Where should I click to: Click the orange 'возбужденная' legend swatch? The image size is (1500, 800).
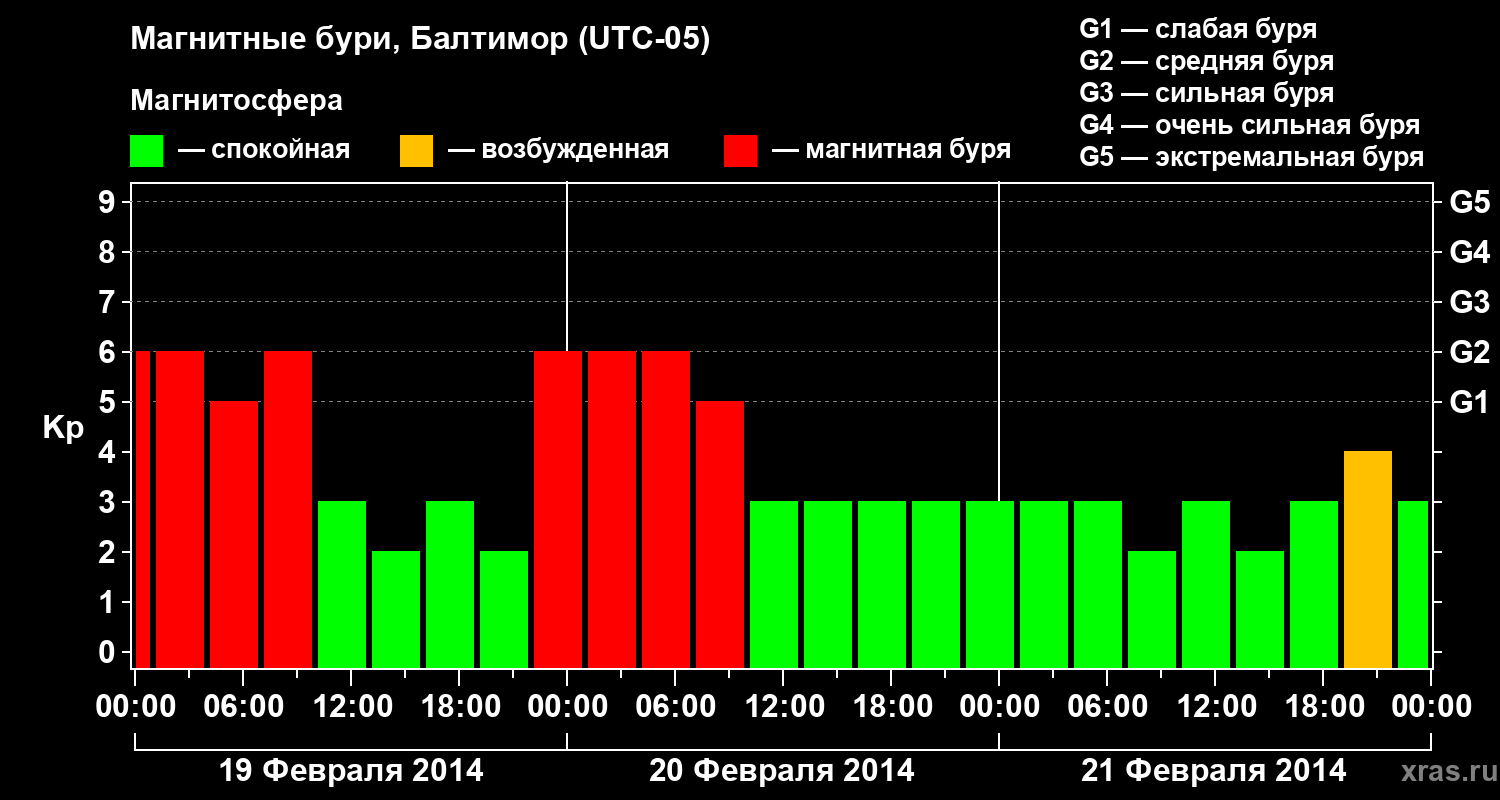(x=416, y=151)
